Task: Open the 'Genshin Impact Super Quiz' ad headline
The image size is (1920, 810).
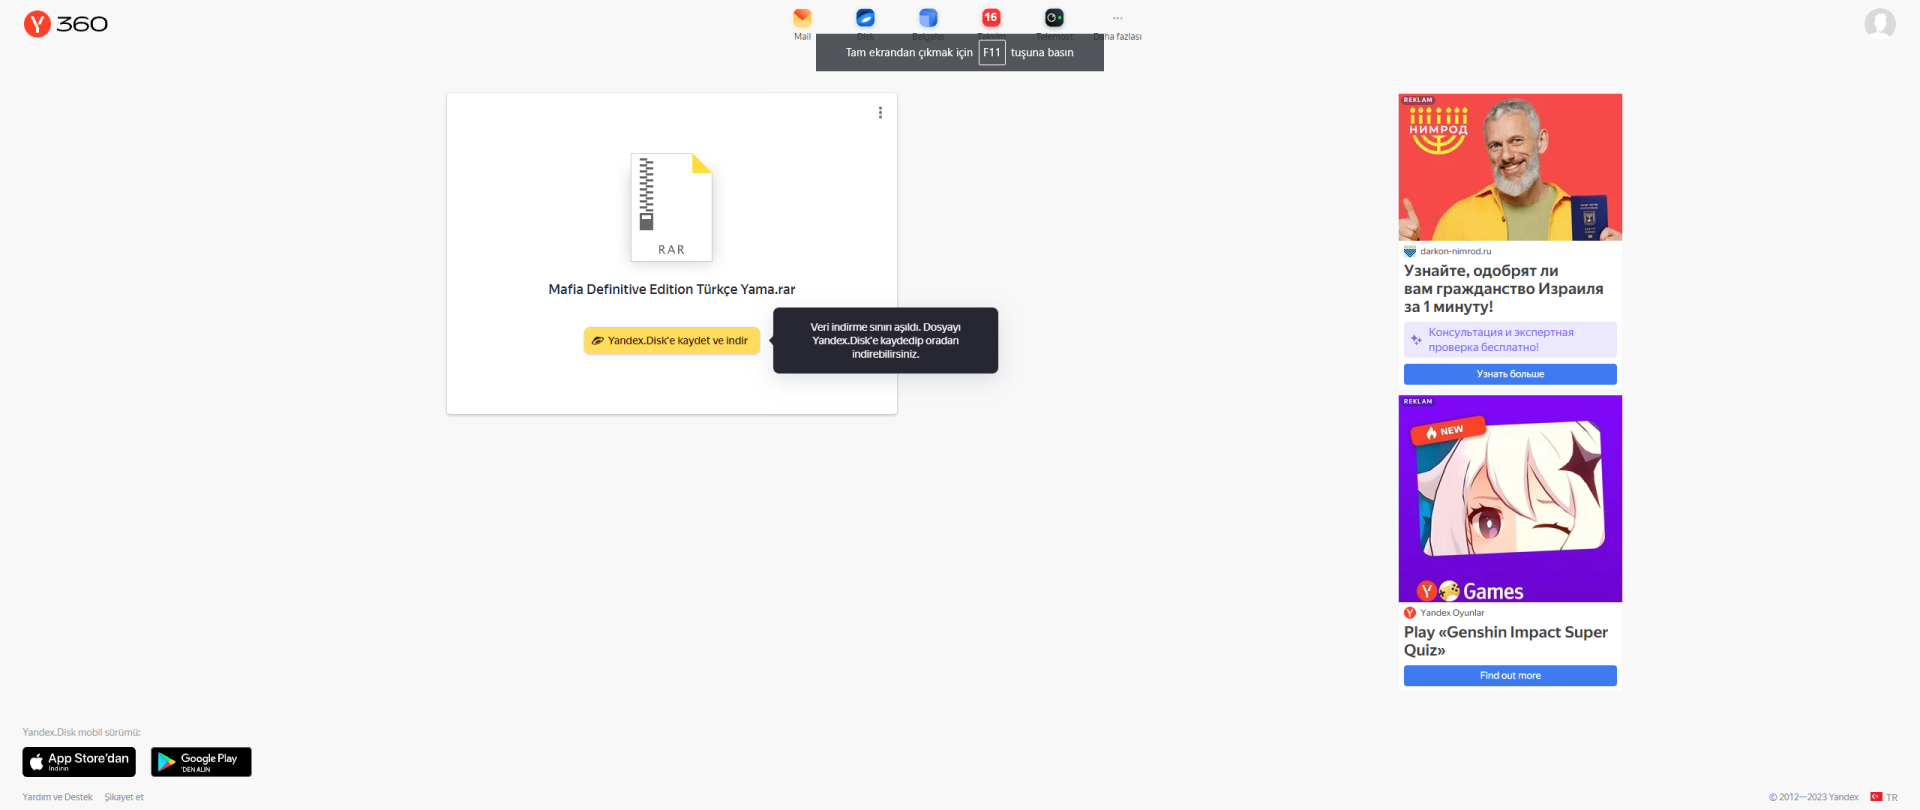Action: click(1506, 641)
